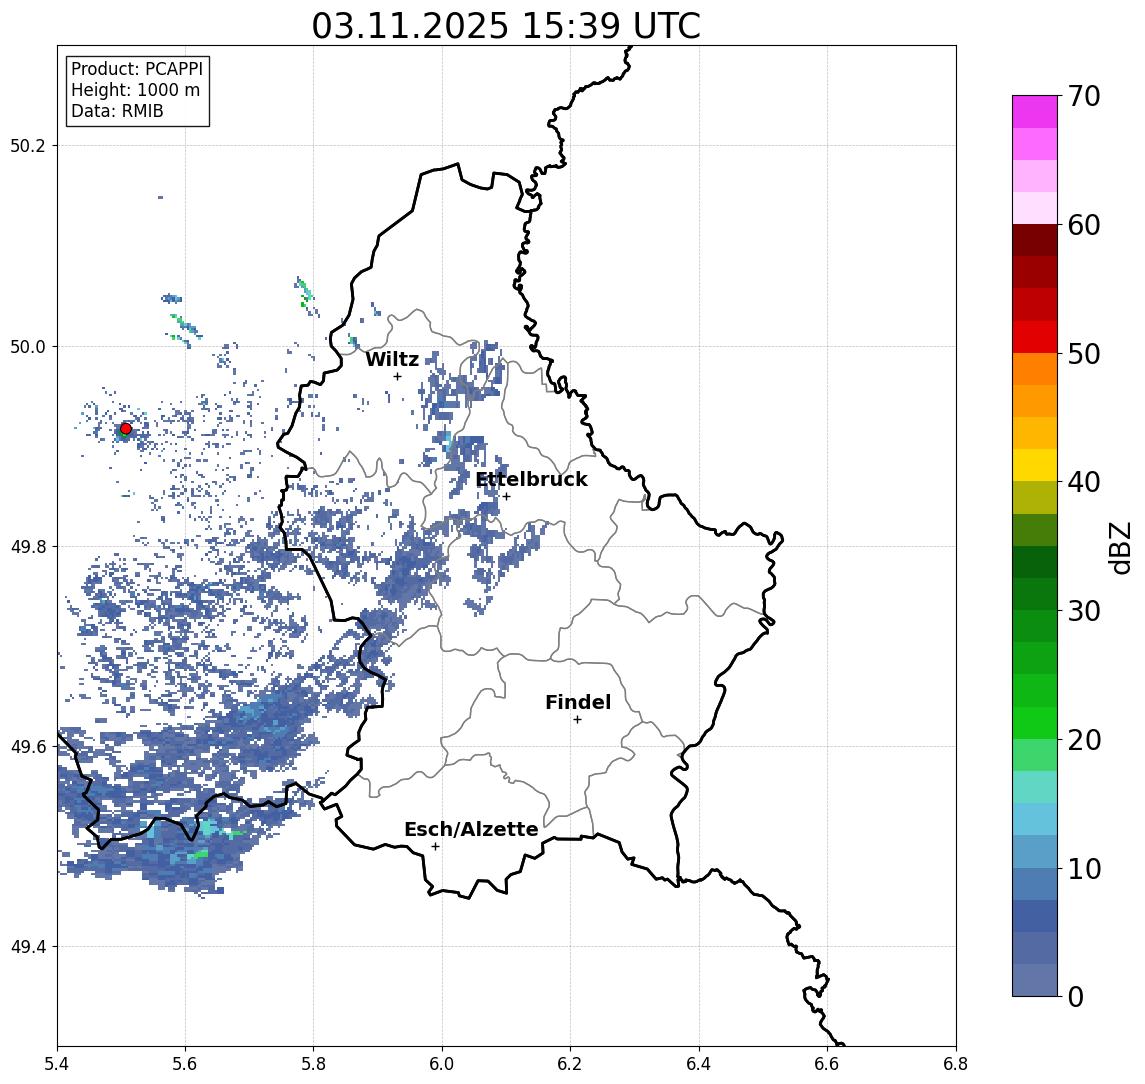Click the title timestamp 03.11.2025 15:39 UTC

point(506,26)
